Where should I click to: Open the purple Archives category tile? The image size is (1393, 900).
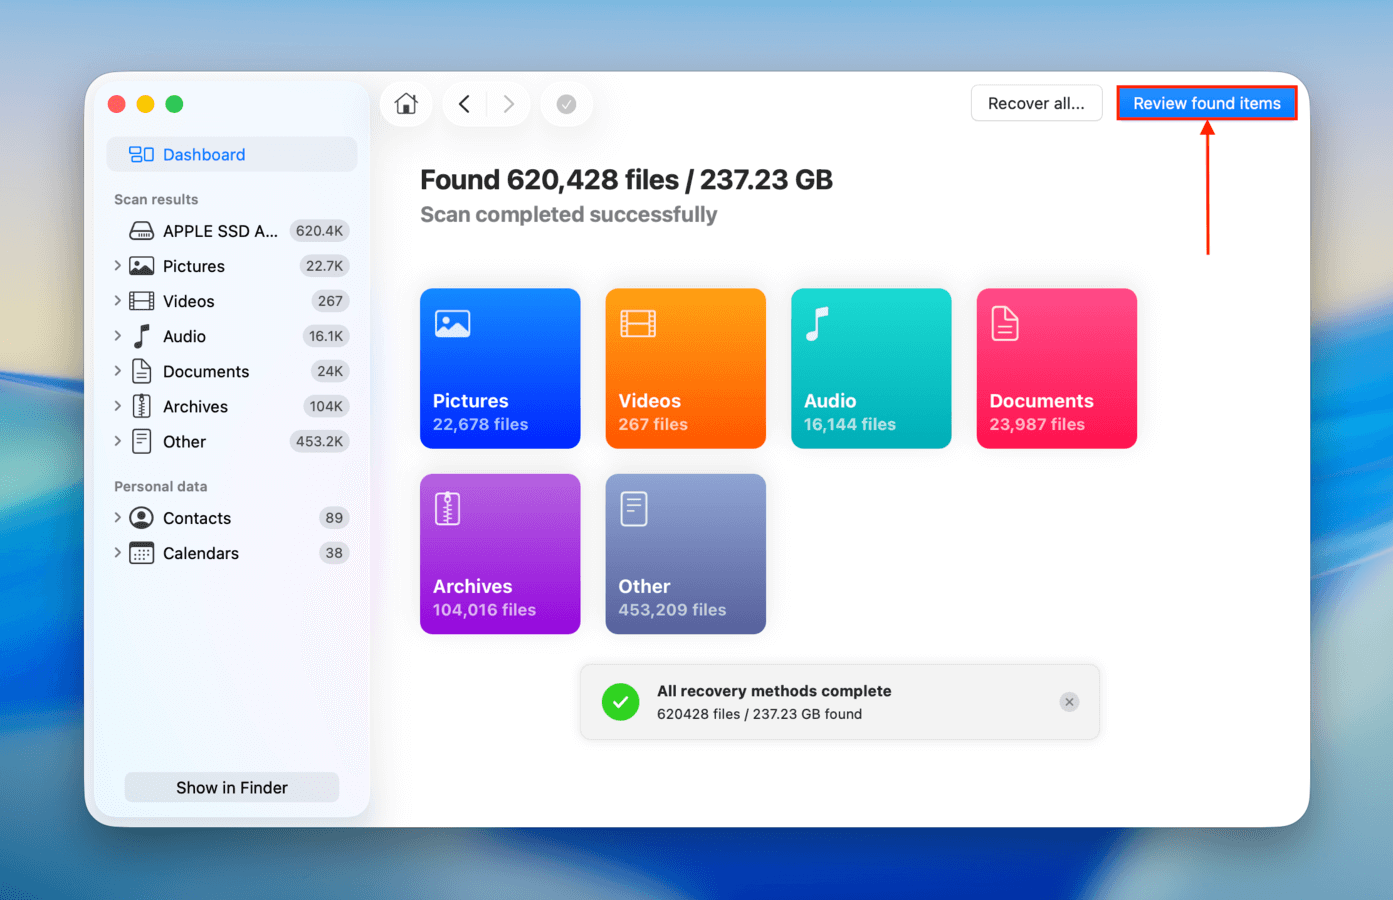click(x=500, y=553)
